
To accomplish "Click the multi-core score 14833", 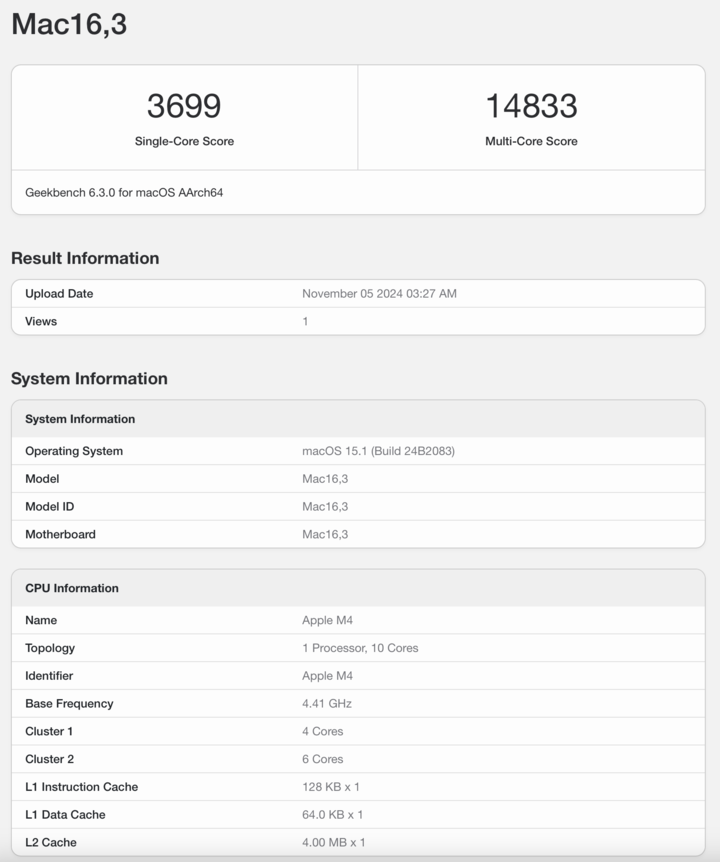I will click(x=531, y=106).
